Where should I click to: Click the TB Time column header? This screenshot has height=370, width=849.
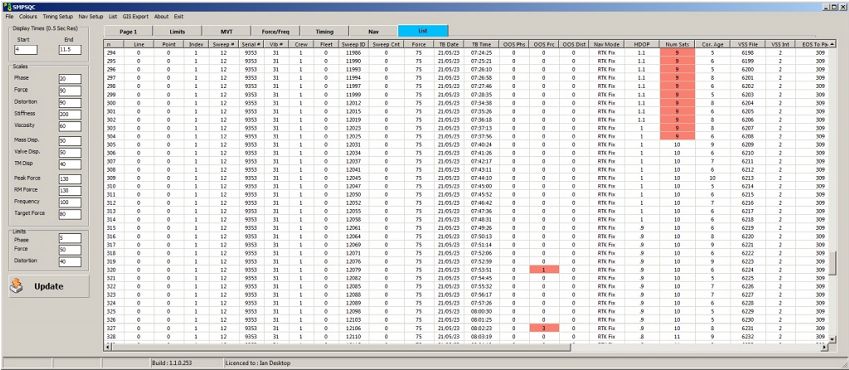pos(481,44)
